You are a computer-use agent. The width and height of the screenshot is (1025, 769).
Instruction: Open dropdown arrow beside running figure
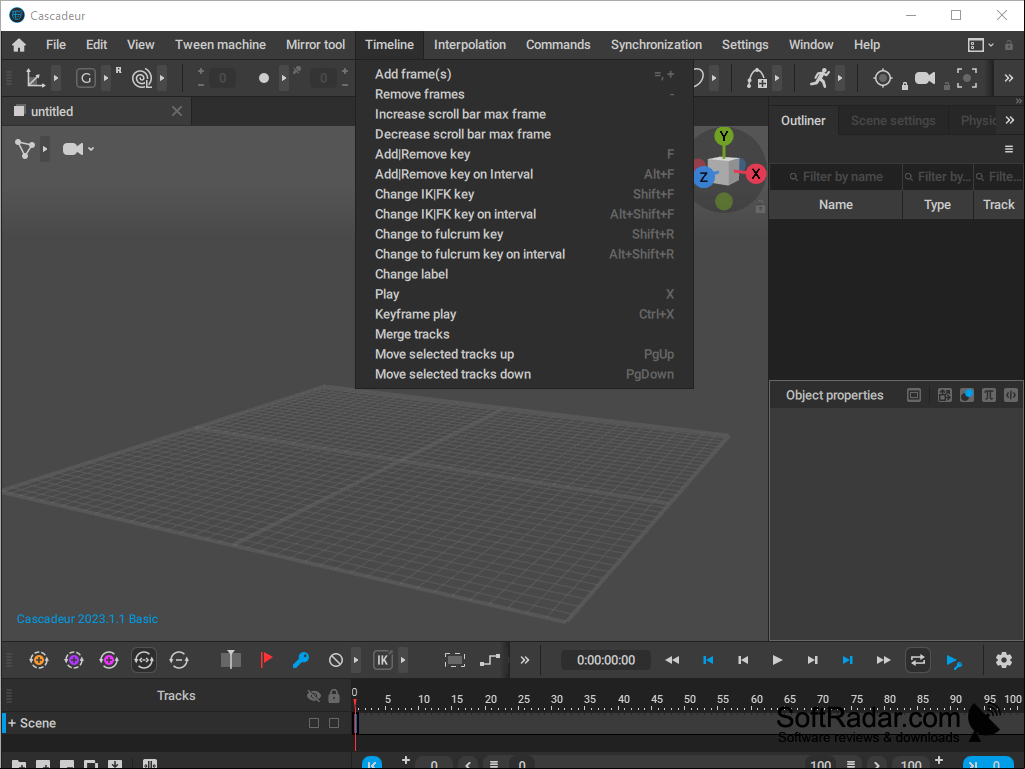click(x=840, y=78)
